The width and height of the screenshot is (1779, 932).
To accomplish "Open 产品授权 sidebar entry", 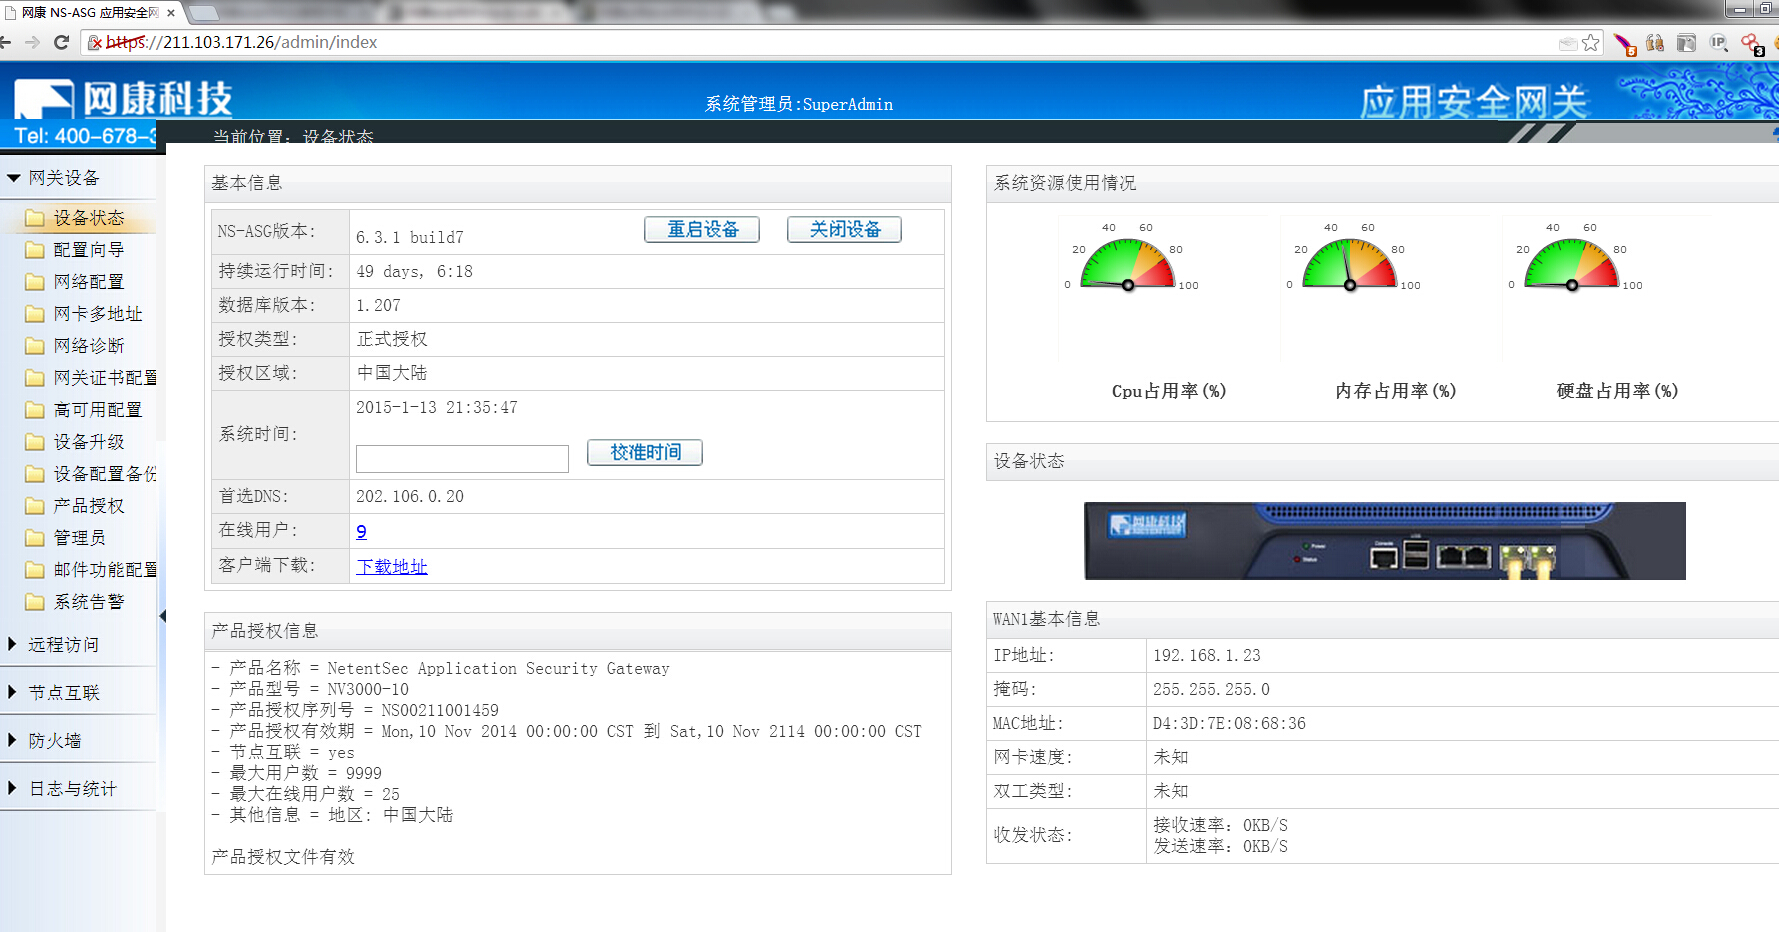I will point(88,506).
